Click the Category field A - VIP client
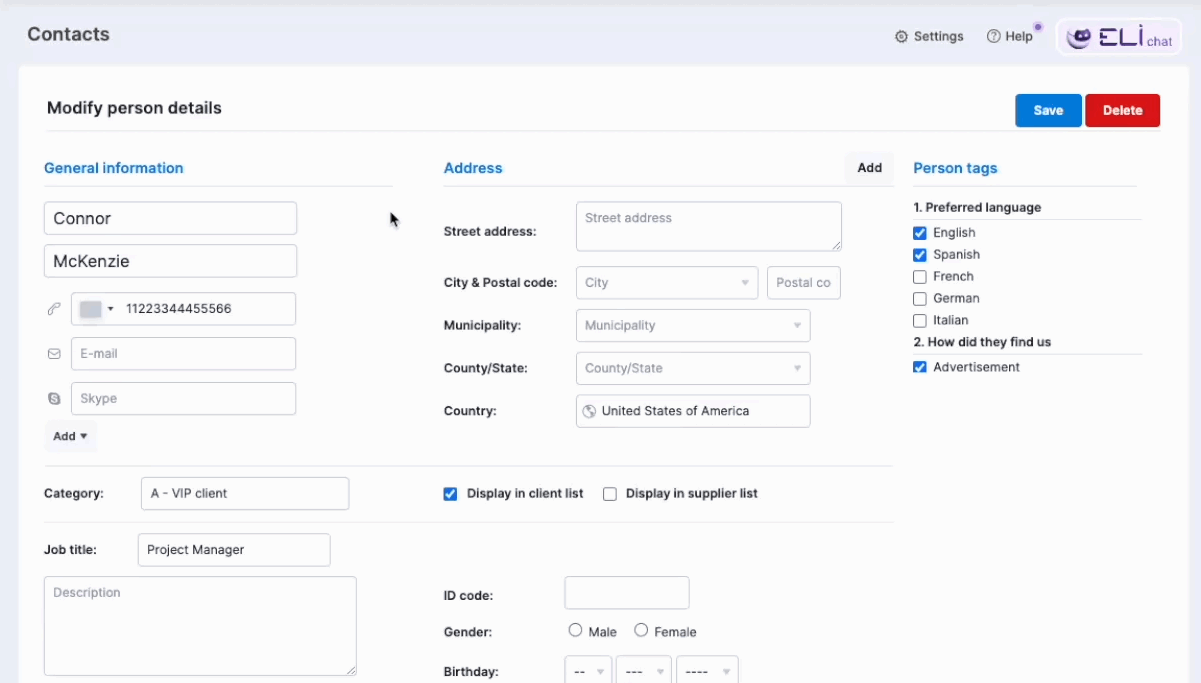 tap(245, 493)
